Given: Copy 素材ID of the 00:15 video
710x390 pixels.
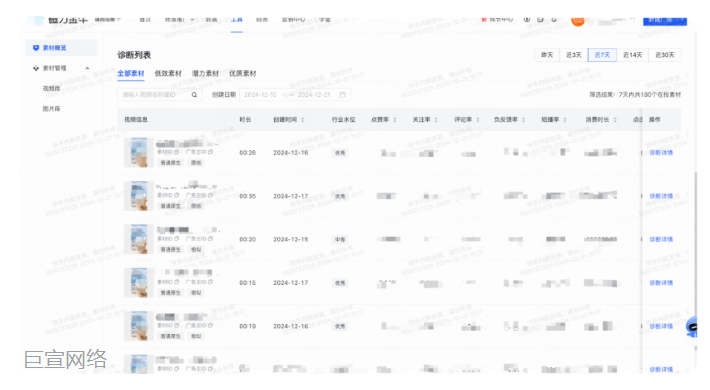Looking at the screenshot, I should point(177,282).
